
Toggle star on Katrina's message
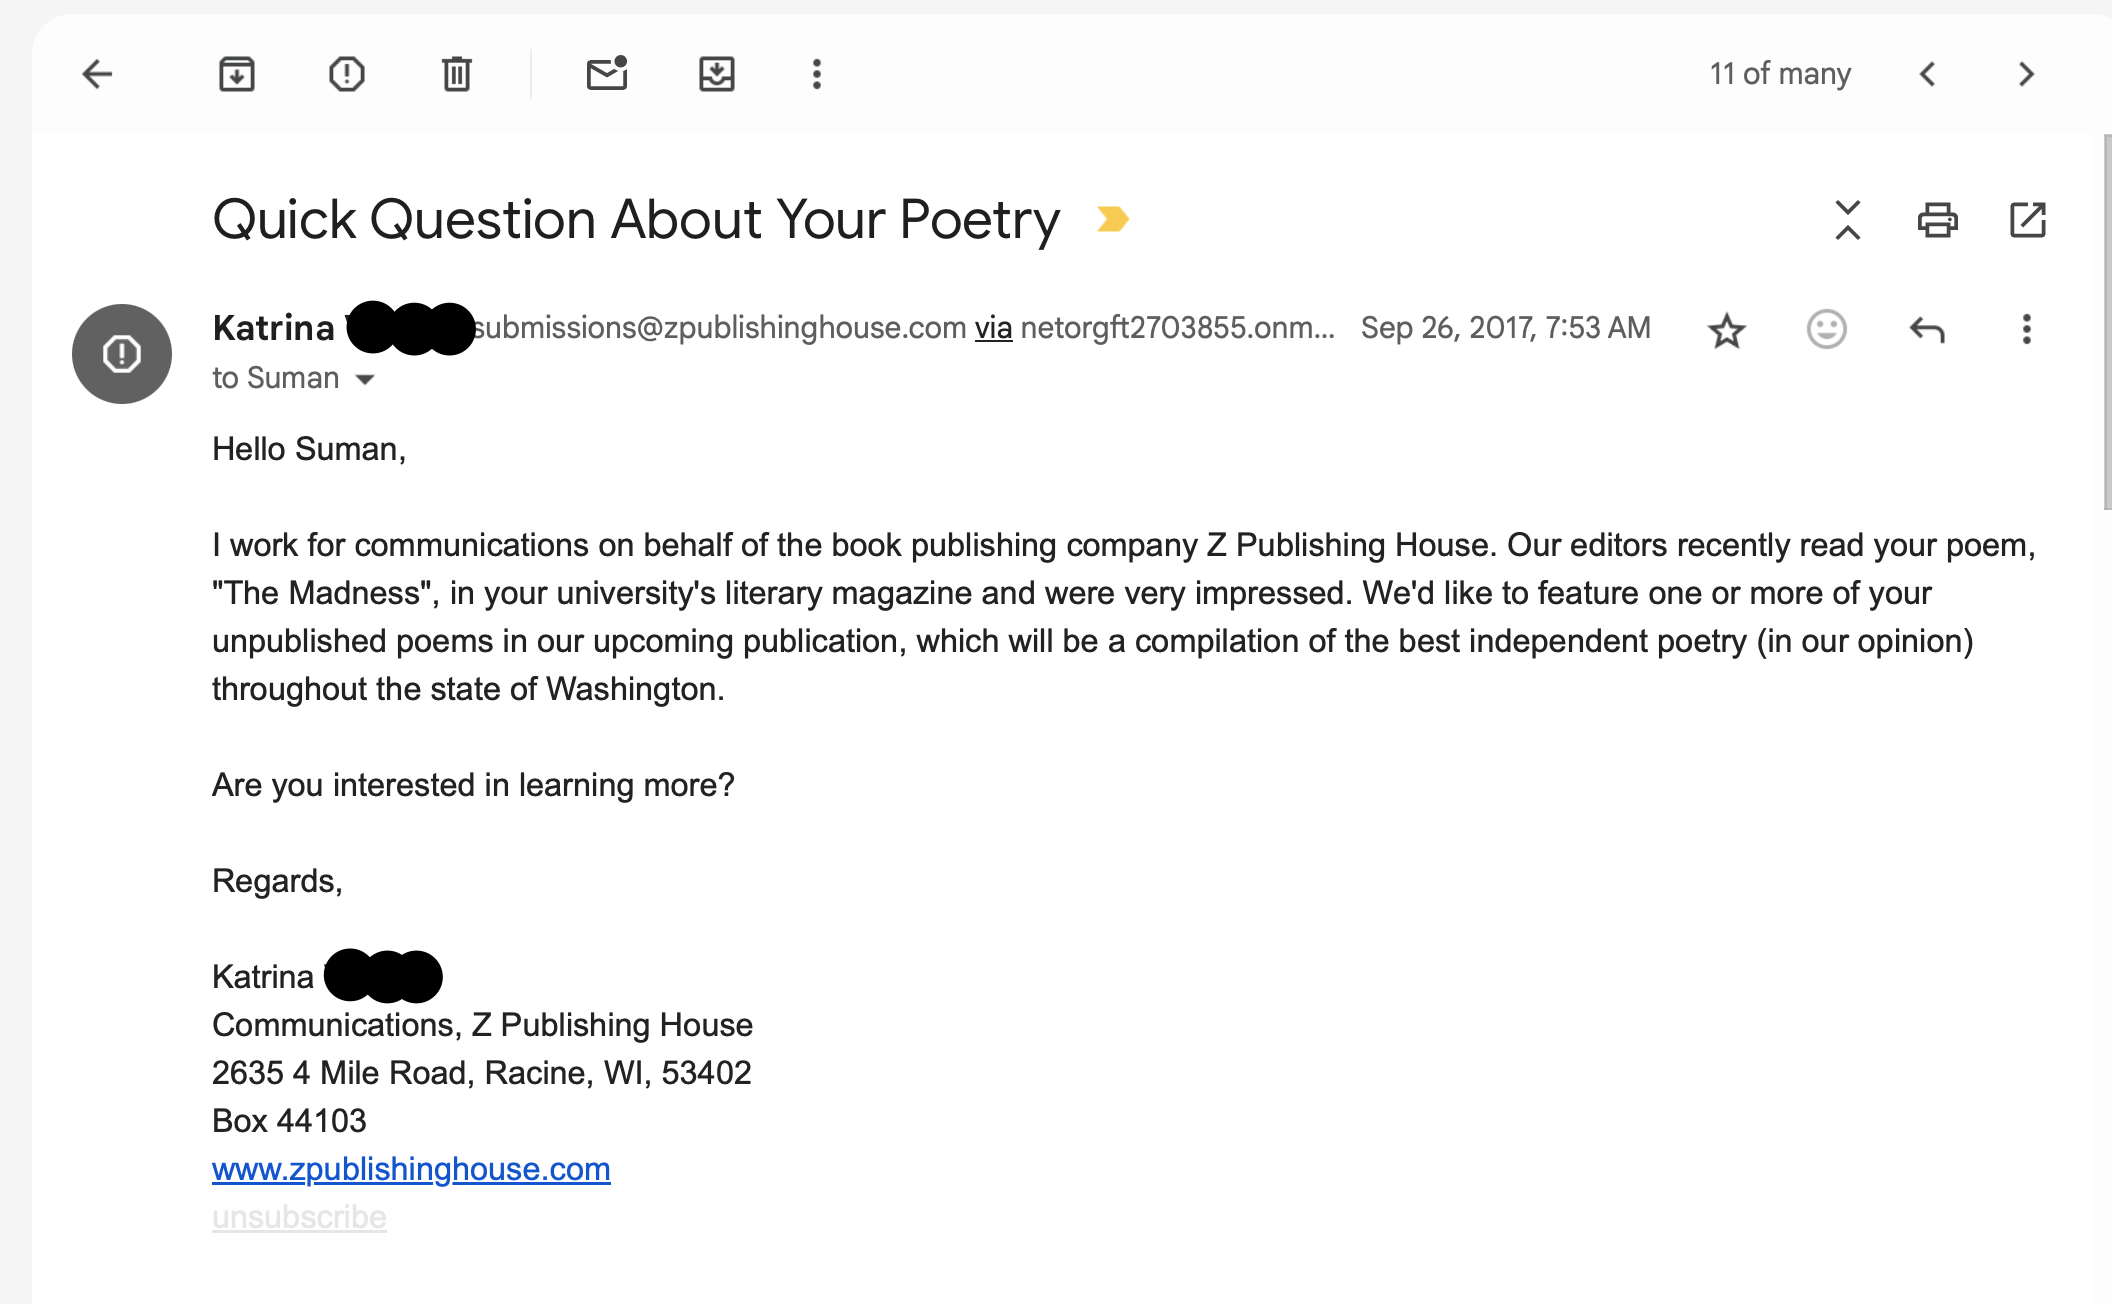point(1727,330)
